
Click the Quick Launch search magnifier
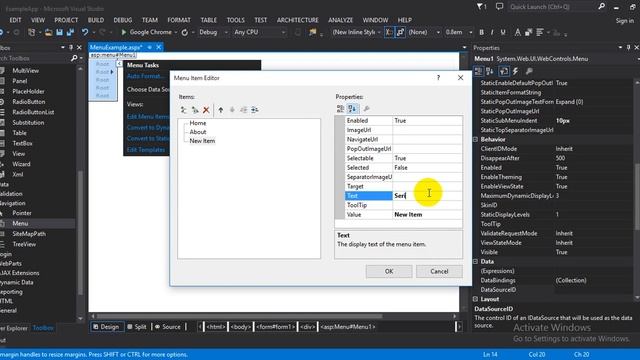[x=601, y=7]
